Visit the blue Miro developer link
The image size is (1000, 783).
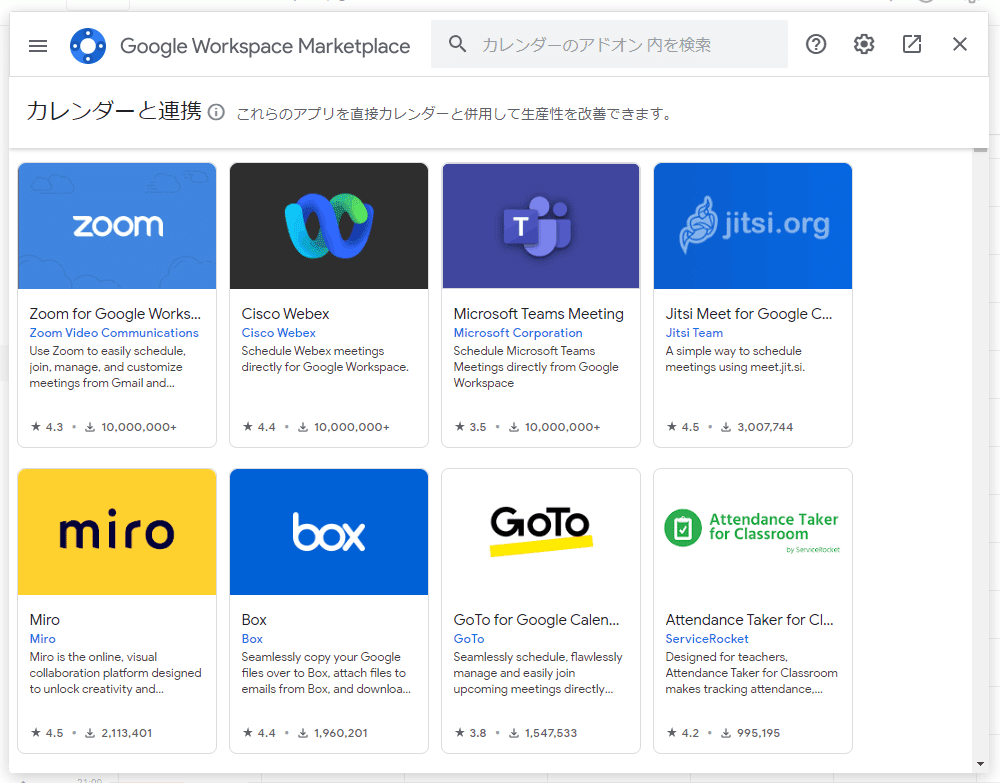pyautogui.click(x=43, y=639)
